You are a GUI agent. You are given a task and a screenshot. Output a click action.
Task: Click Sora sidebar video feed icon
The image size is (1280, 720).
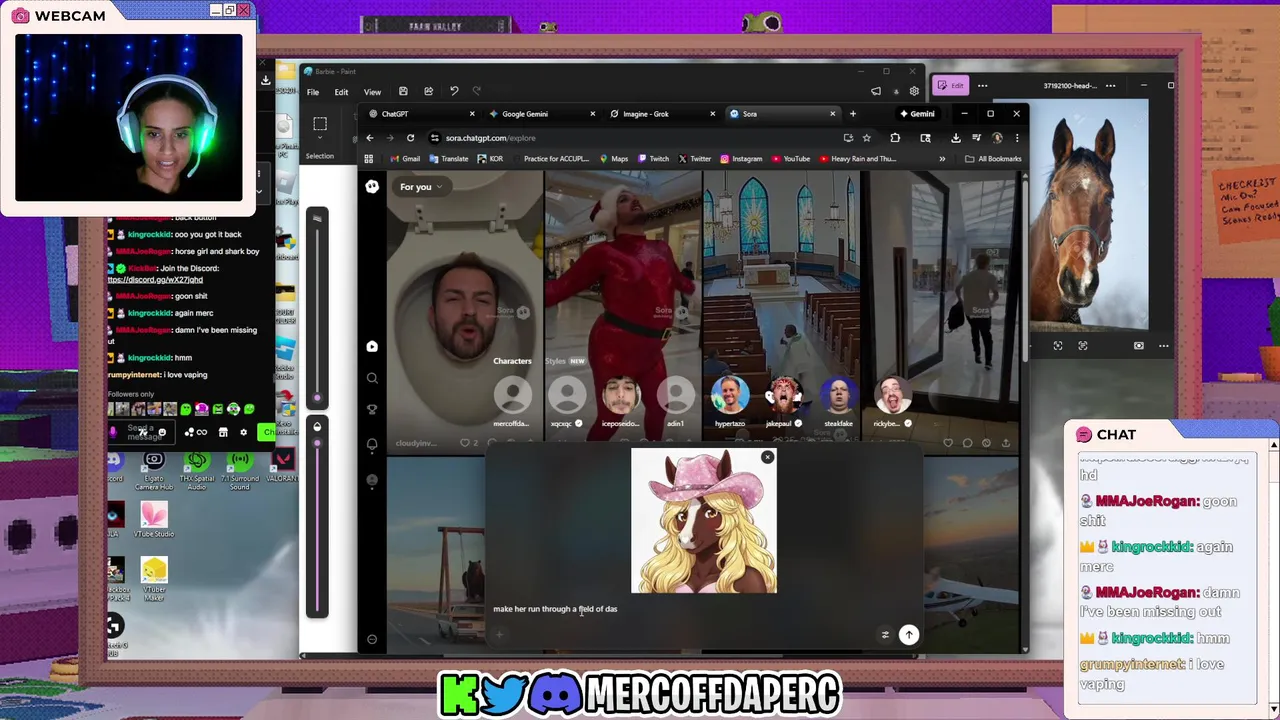372,346
